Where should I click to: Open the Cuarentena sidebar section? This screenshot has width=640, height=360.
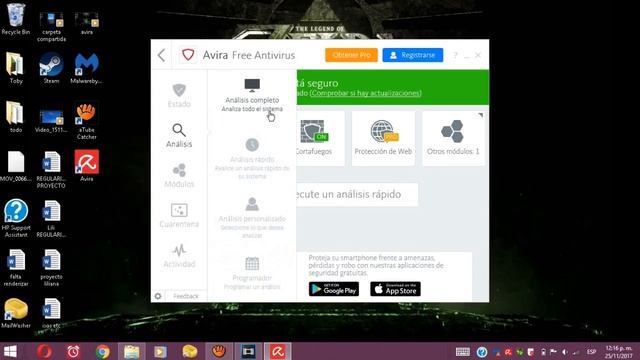pyautogui.click(x=179, y=216)
